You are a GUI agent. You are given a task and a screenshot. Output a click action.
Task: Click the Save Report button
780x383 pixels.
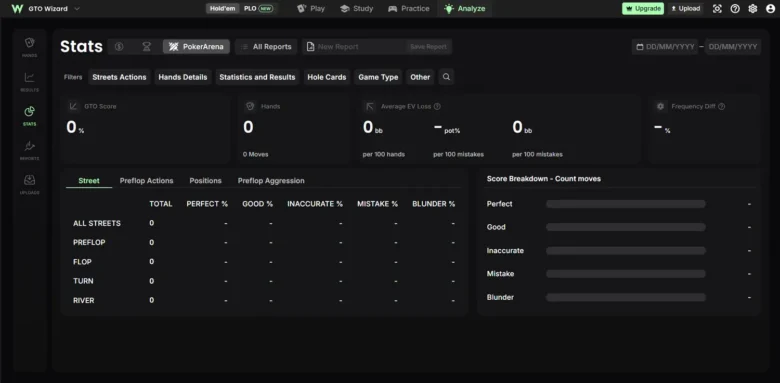point(428,47)
